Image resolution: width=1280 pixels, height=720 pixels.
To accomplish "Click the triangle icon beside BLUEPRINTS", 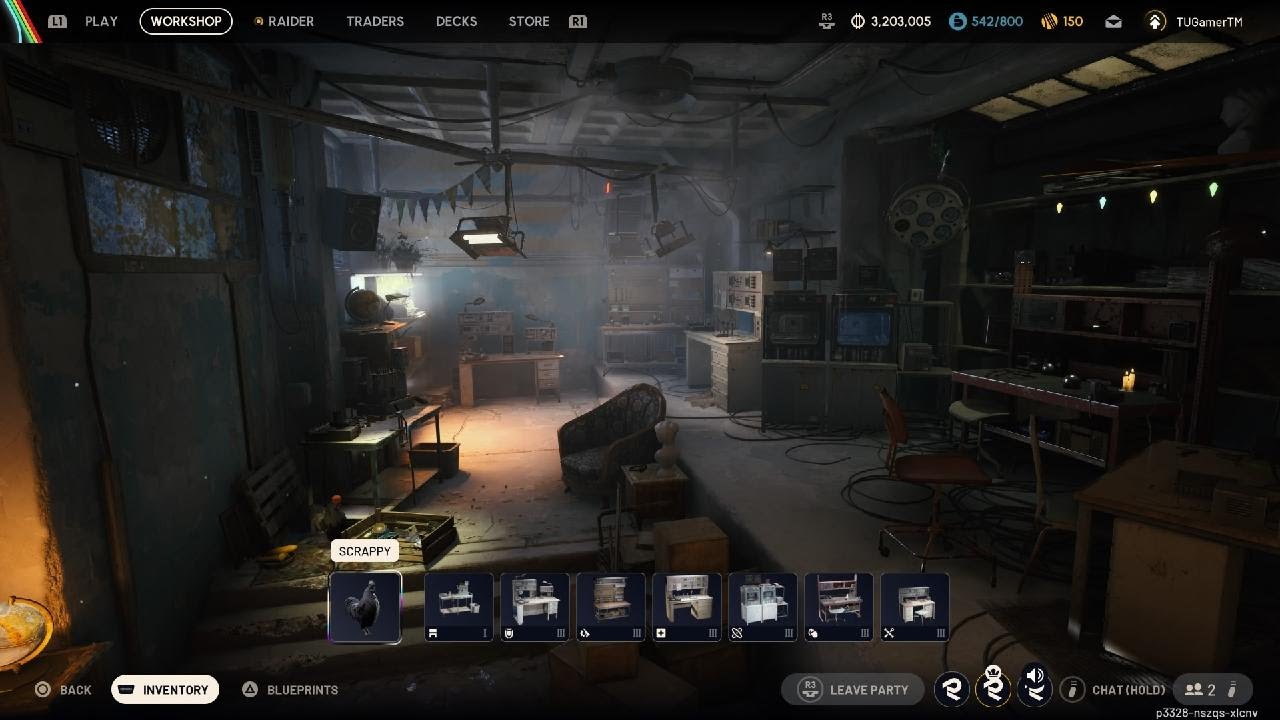I will pyautogui.click(x=251, y=689).
